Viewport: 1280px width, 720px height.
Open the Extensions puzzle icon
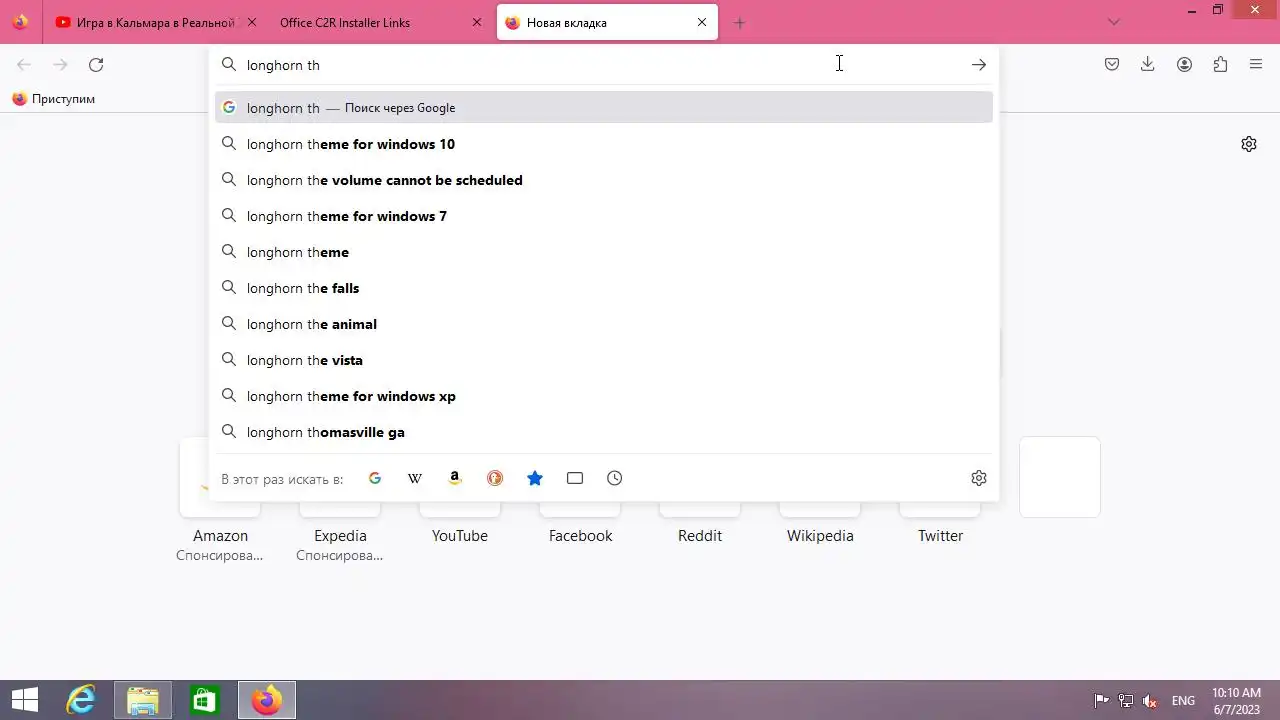(x=1220, y=65)
